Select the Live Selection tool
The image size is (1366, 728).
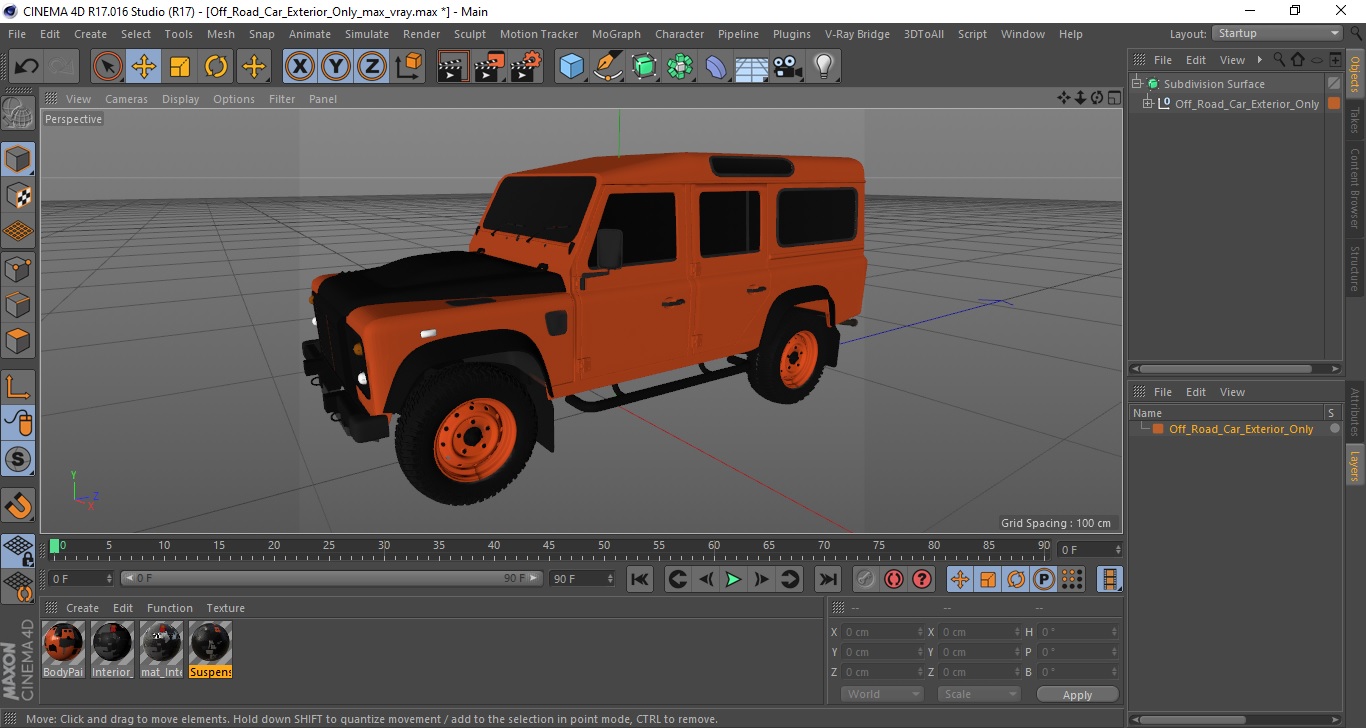coord(108,67)
